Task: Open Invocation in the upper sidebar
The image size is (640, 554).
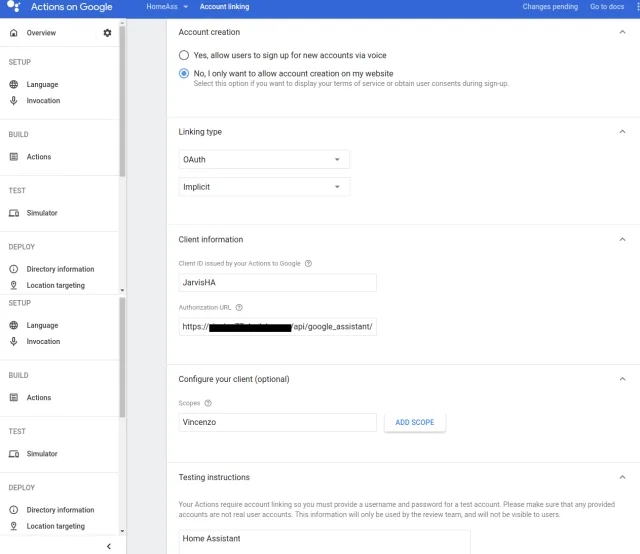Action: click(43, 100)
